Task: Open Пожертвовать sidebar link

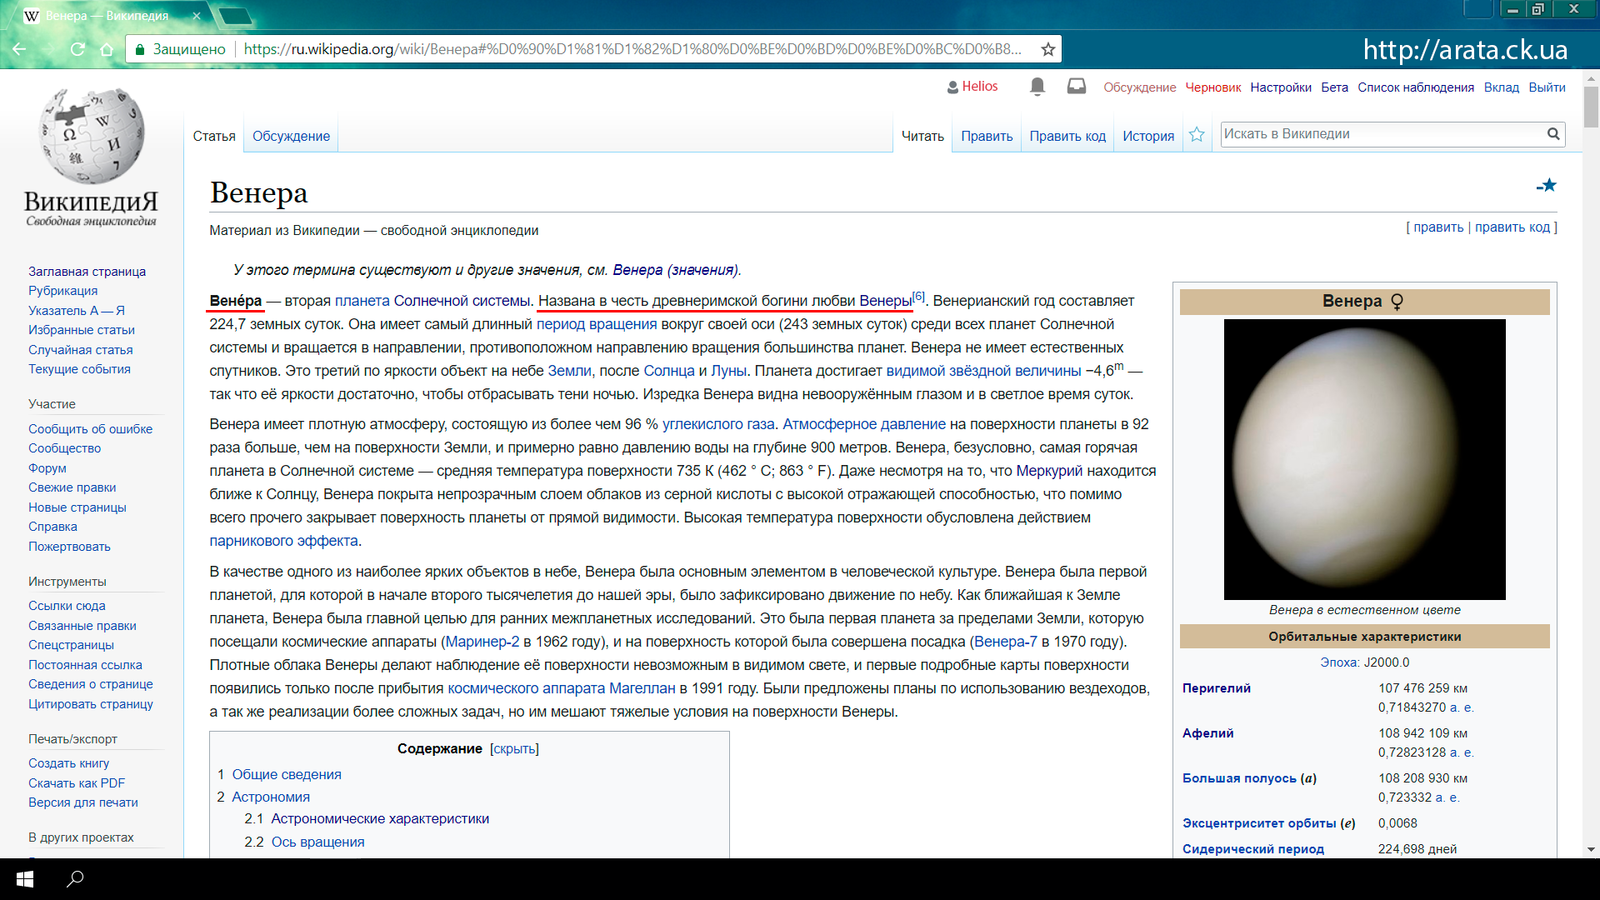Action: coord(69,547)
